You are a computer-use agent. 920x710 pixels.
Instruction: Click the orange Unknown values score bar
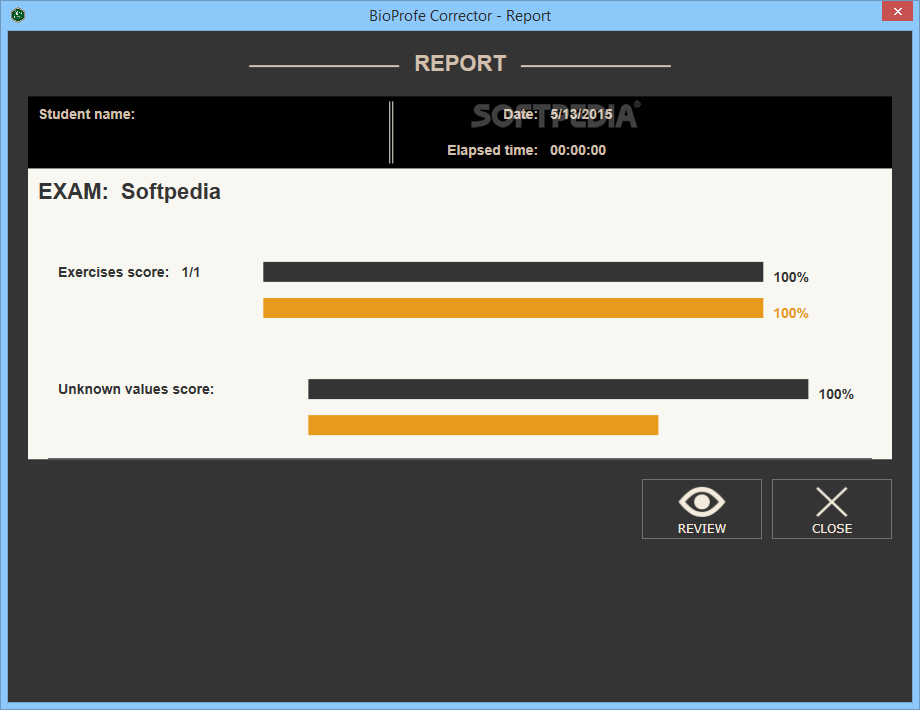point(483,425)
